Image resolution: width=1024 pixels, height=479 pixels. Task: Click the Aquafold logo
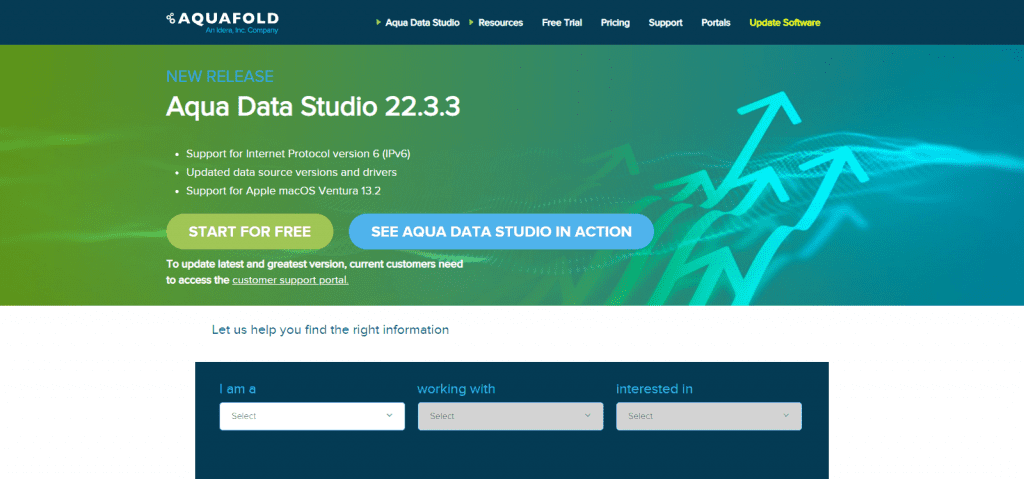(222, 22)
